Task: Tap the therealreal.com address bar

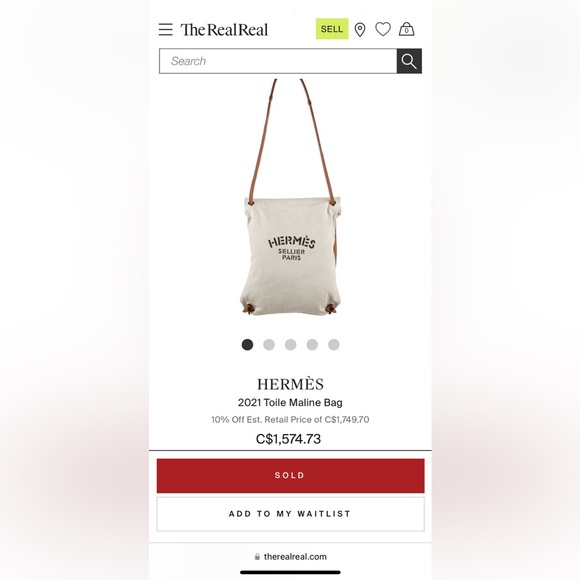Action: point(290,557)
